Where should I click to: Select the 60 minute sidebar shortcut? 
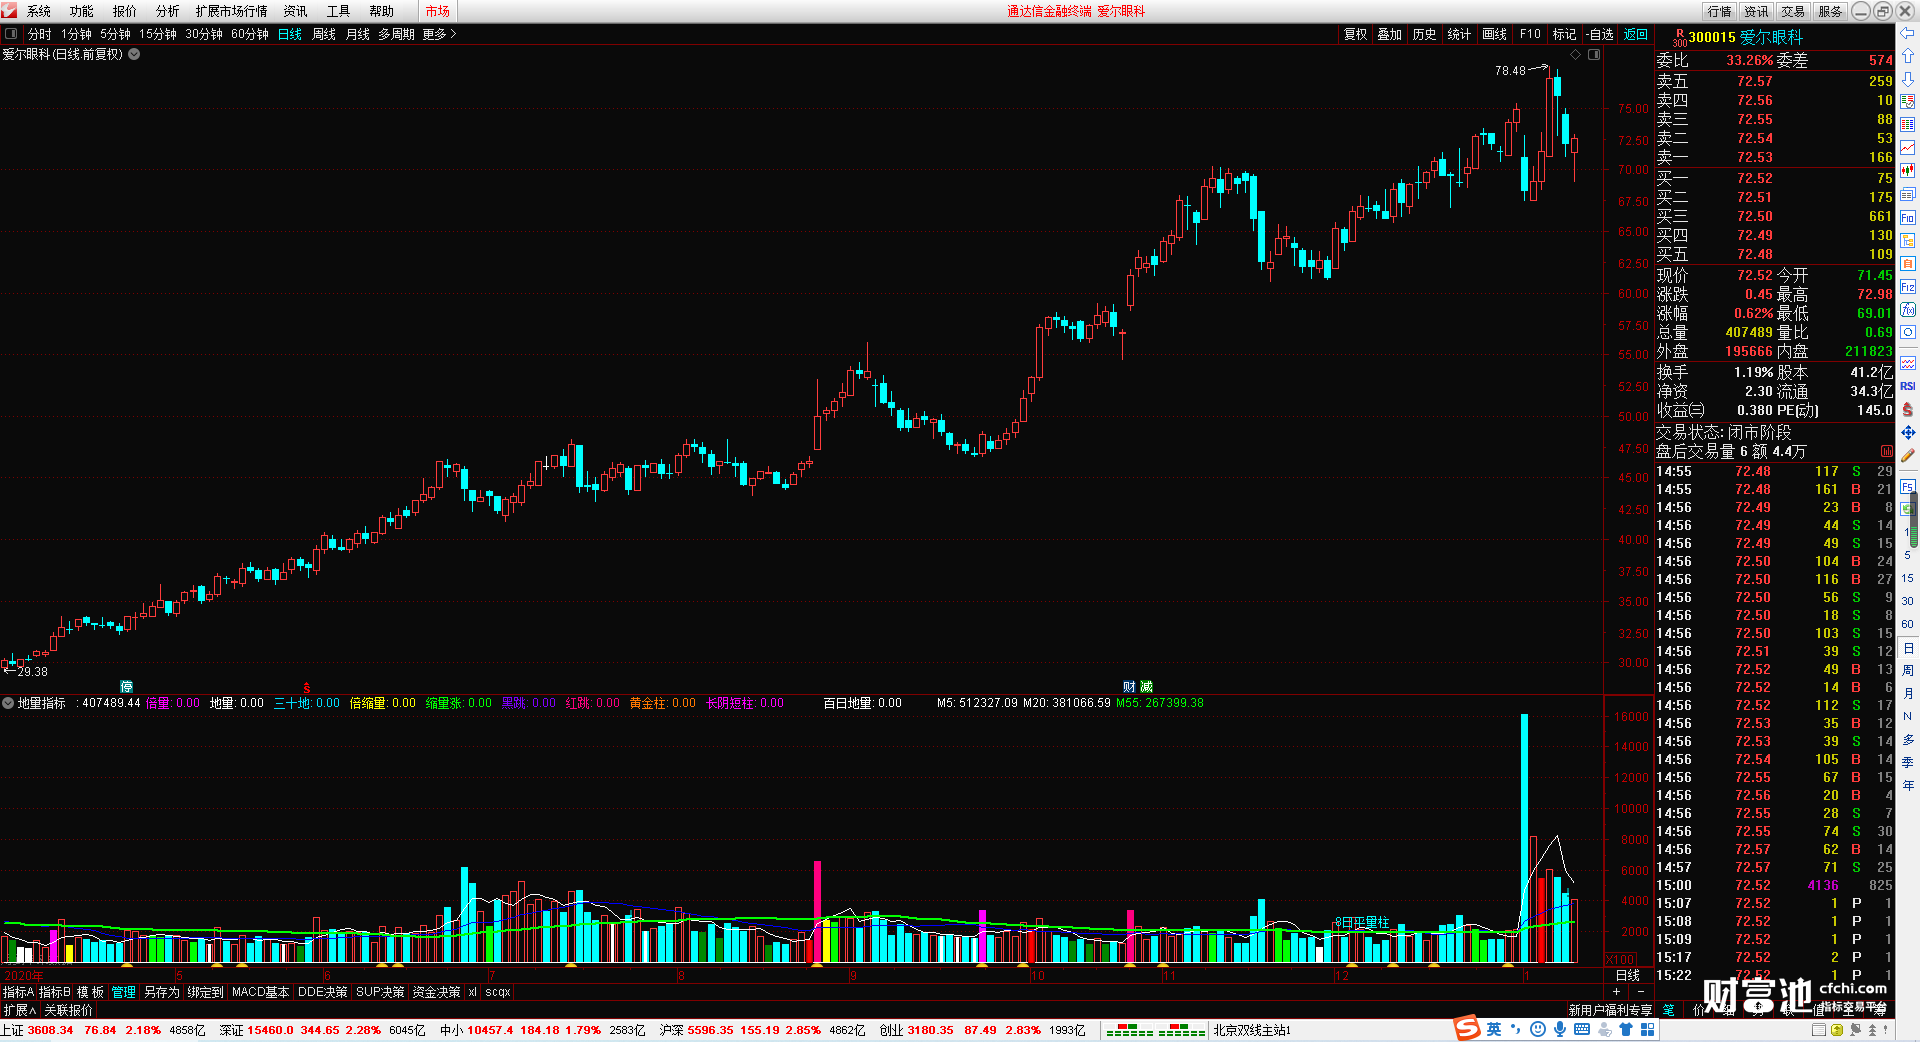tap(1907, 624)
